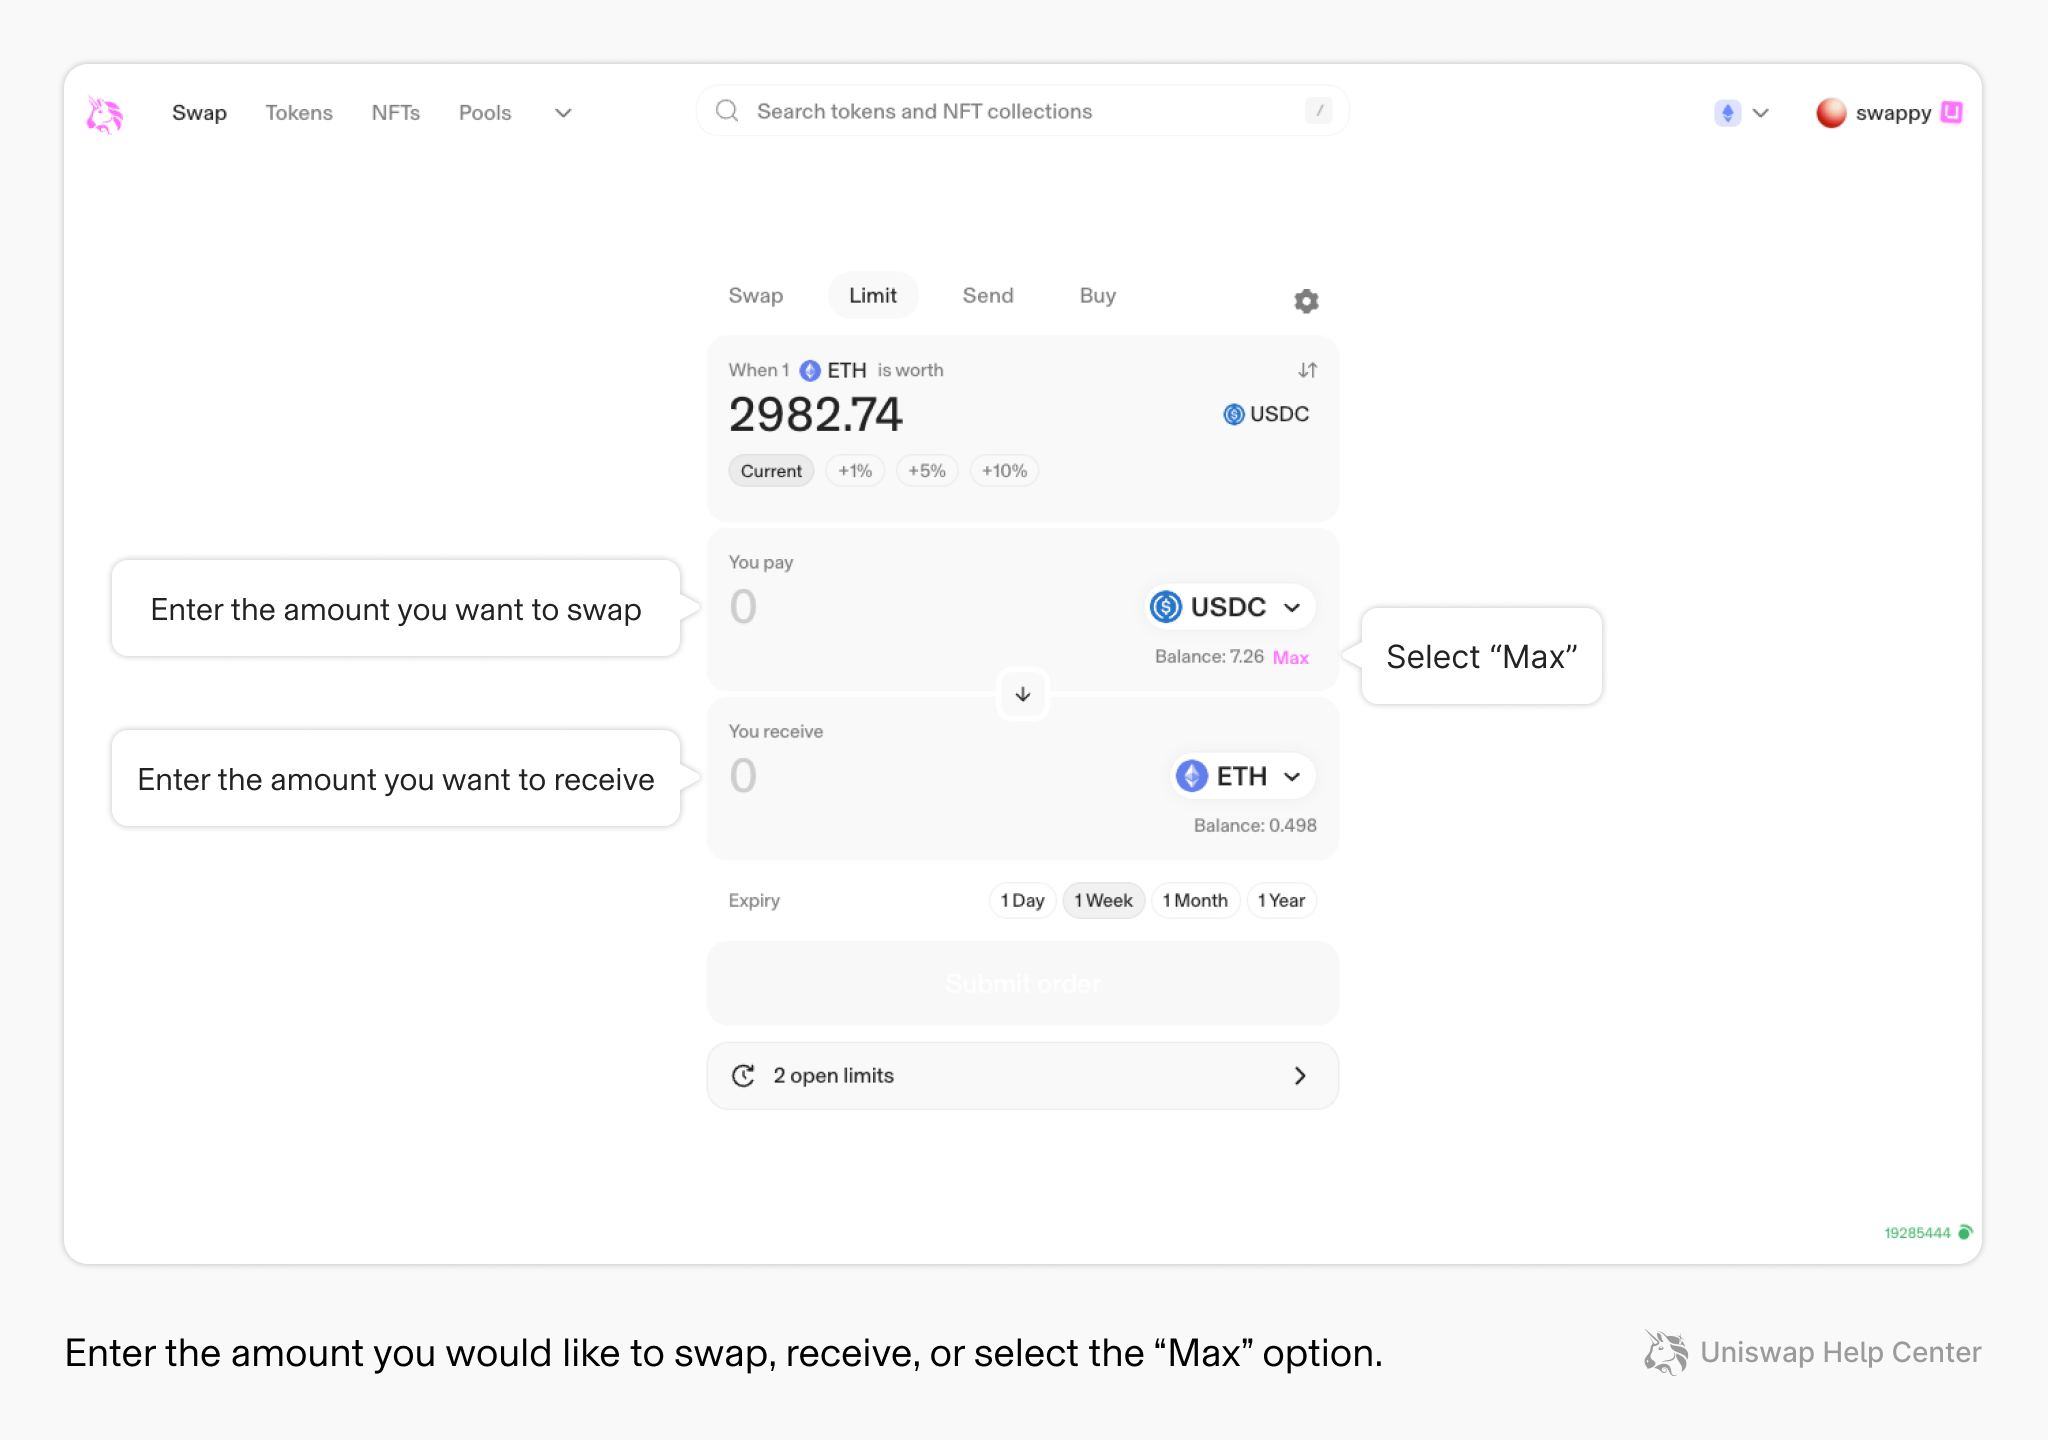
Task: Focus the Search tokens and NFT collections field
Action: click(x=1022, y=111)
